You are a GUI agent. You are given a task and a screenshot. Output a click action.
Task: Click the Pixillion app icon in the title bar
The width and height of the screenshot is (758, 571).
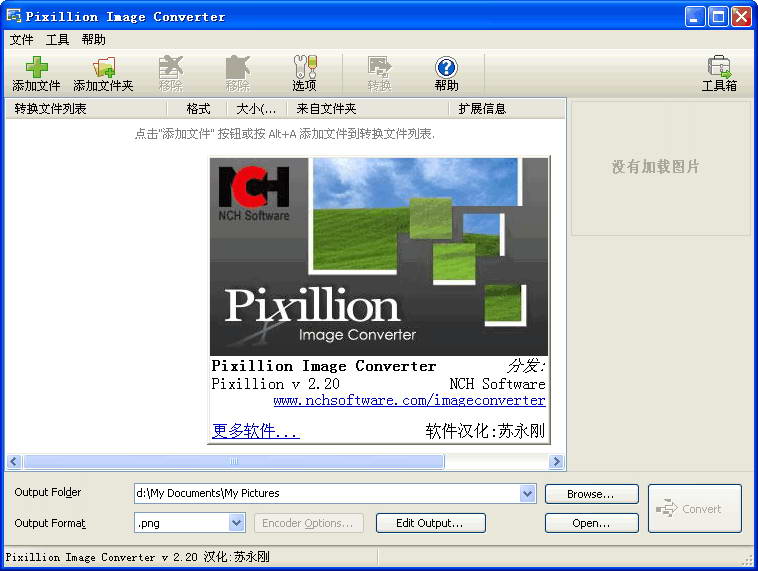pyautogui.click(x=14, y=16)
